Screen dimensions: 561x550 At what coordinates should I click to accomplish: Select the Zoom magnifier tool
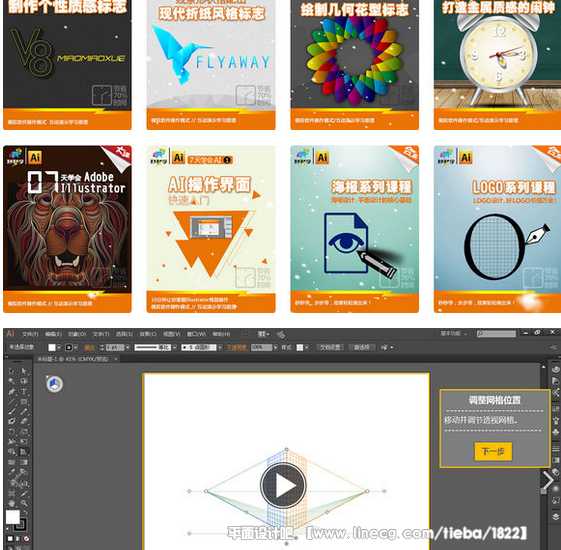[x=24, y=503]
